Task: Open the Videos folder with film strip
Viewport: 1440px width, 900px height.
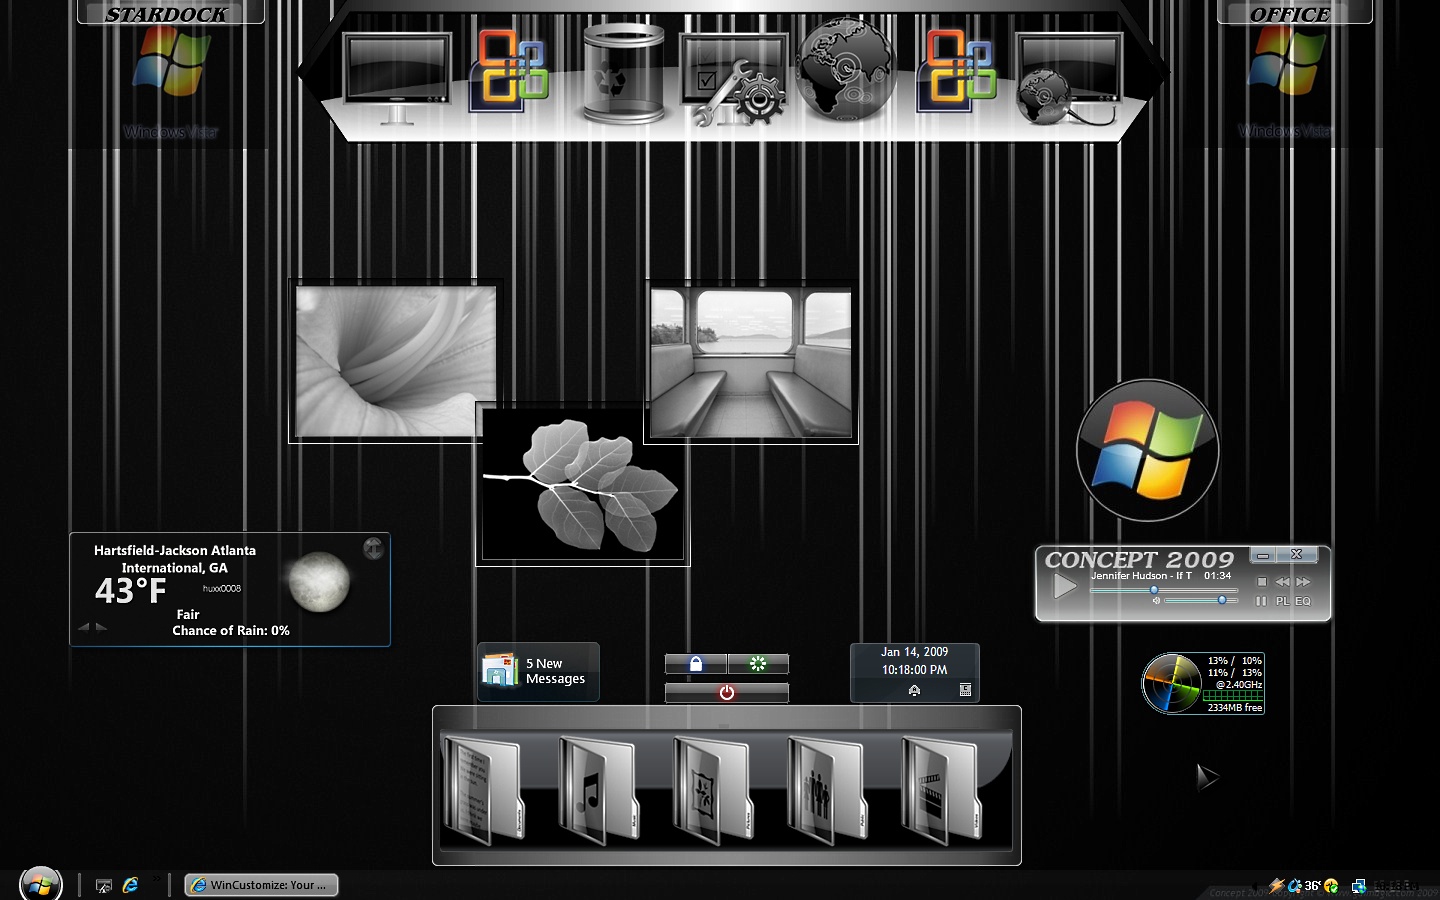Action: click(941, 790)
